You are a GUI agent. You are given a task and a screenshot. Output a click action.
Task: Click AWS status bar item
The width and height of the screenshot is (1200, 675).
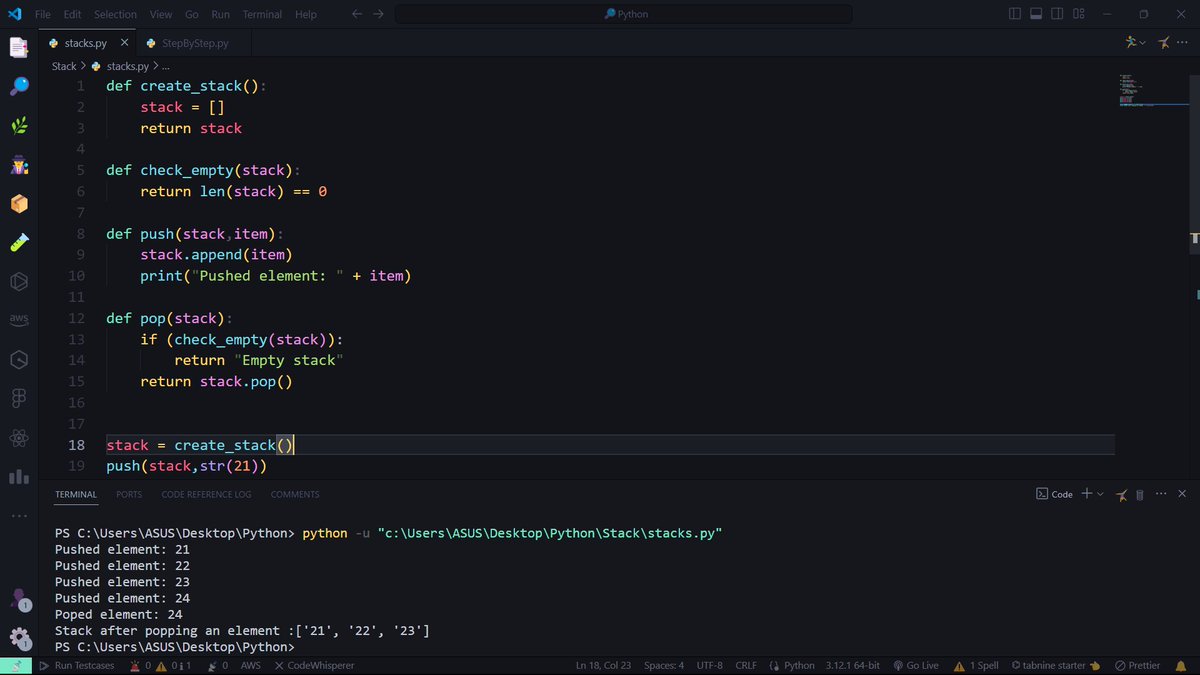(x=250, y=665)
